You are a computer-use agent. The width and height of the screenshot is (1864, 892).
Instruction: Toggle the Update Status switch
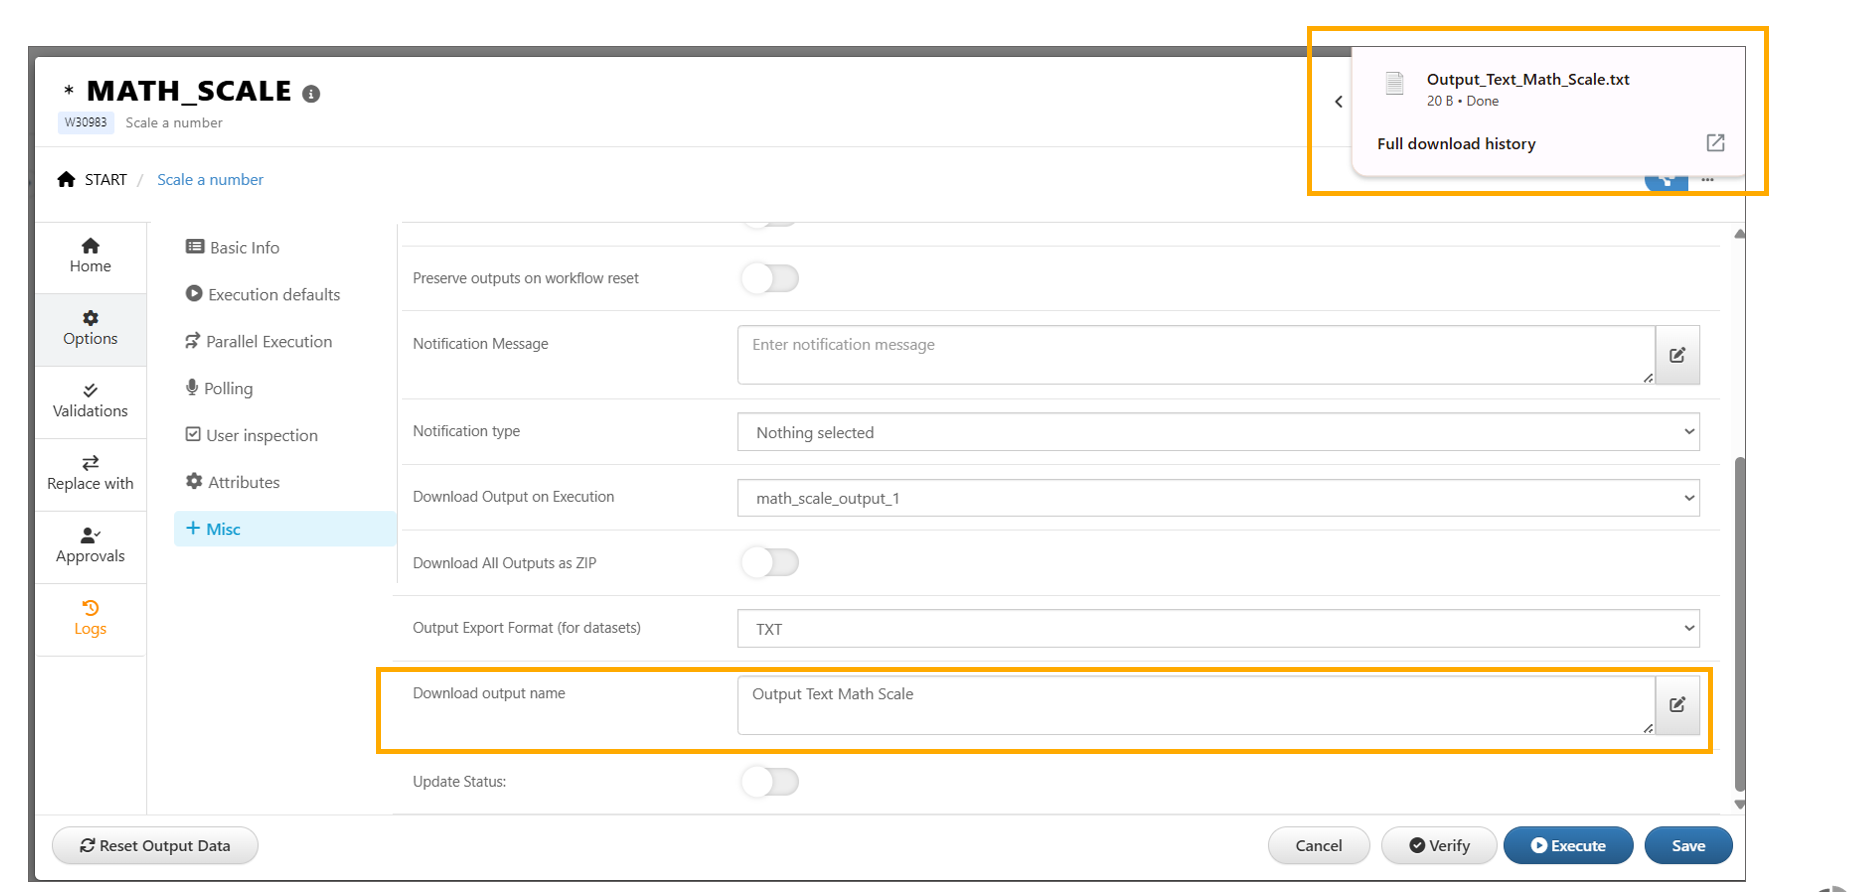coord(770,782)
